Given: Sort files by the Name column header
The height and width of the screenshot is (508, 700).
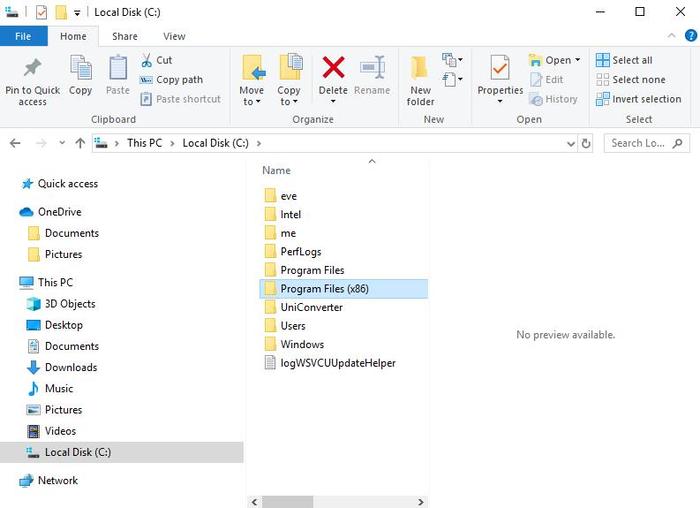Looking at the screenshot, I should tap(276, 171).
